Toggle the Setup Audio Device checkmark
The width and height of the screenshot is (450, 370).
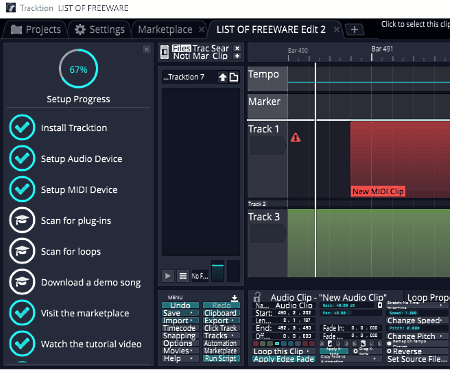pos(22,158)
